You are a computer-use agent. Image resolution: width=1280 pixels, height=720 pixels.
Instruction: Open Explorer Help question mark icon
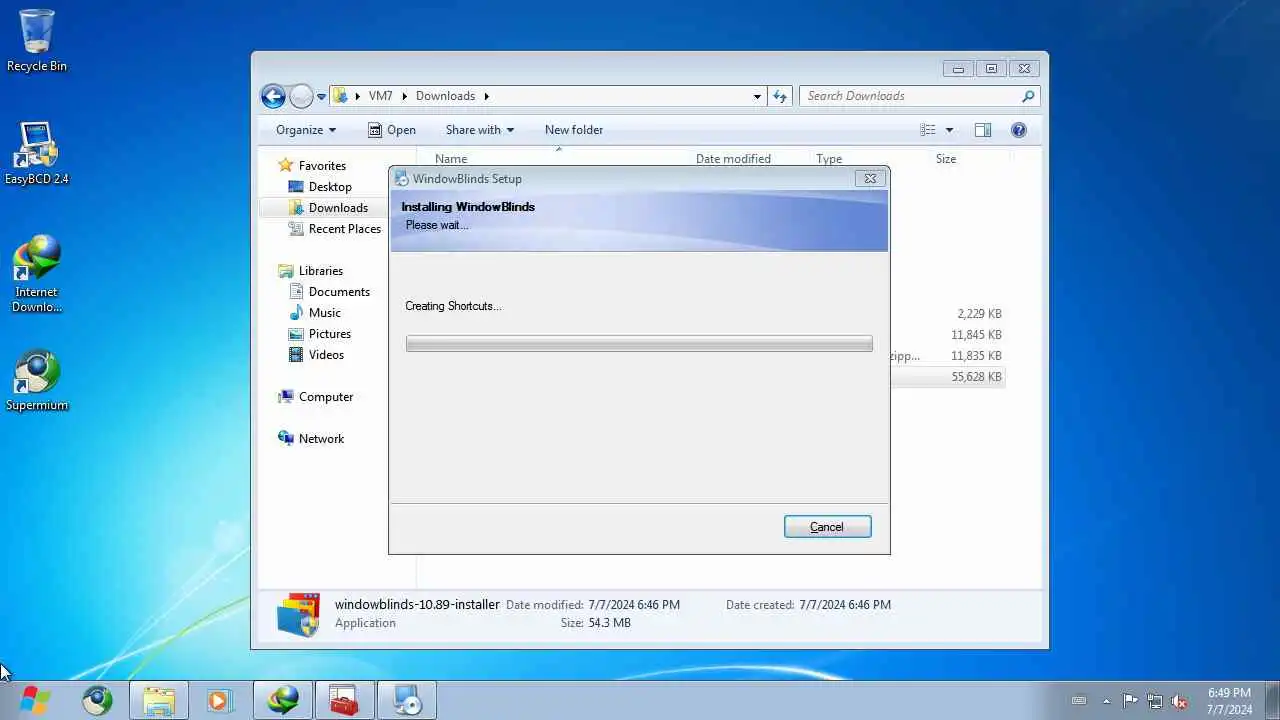1019,130
